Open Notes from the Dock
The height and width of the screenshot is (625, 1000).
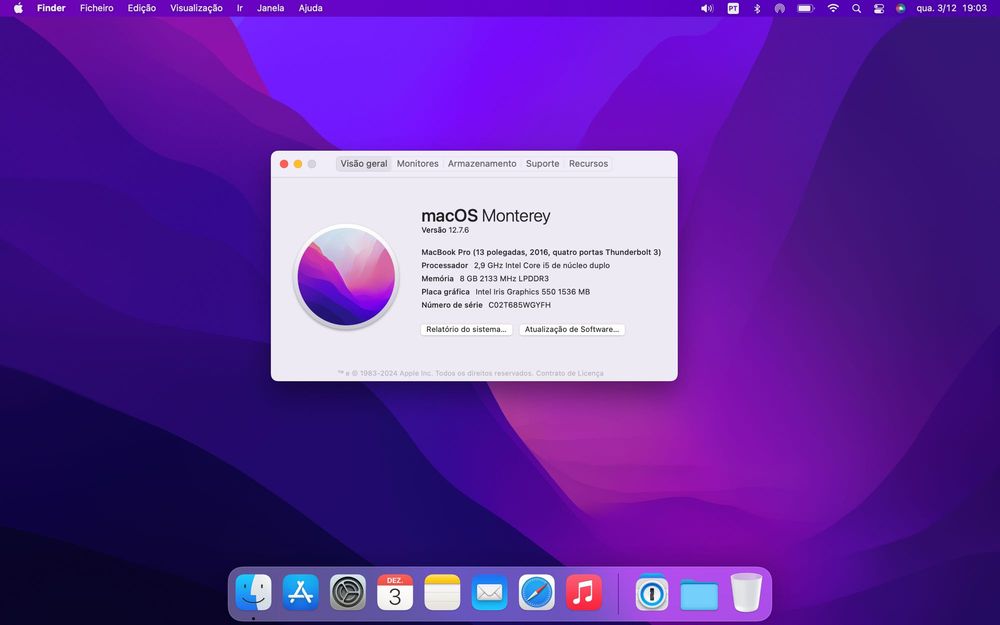tap(443, 592)
